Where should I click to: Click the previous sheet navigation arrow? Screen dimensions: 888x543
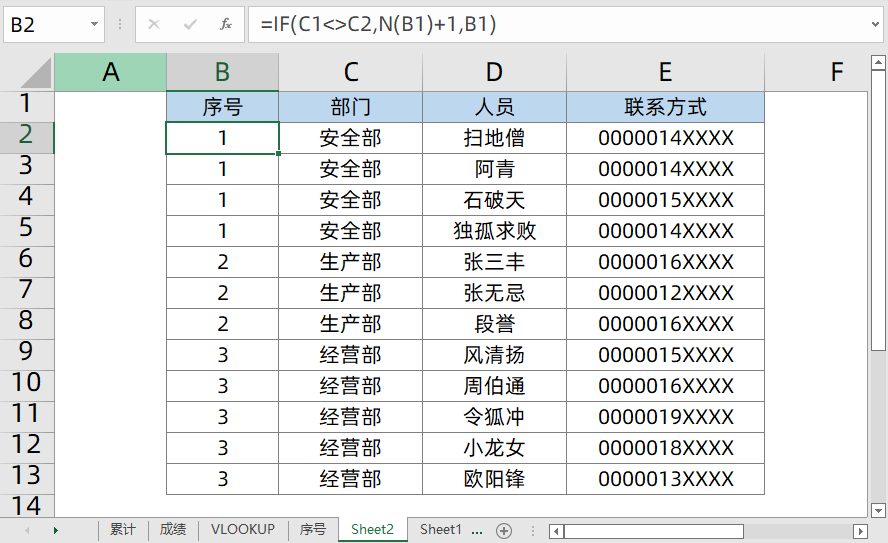[x=27, y=531]
